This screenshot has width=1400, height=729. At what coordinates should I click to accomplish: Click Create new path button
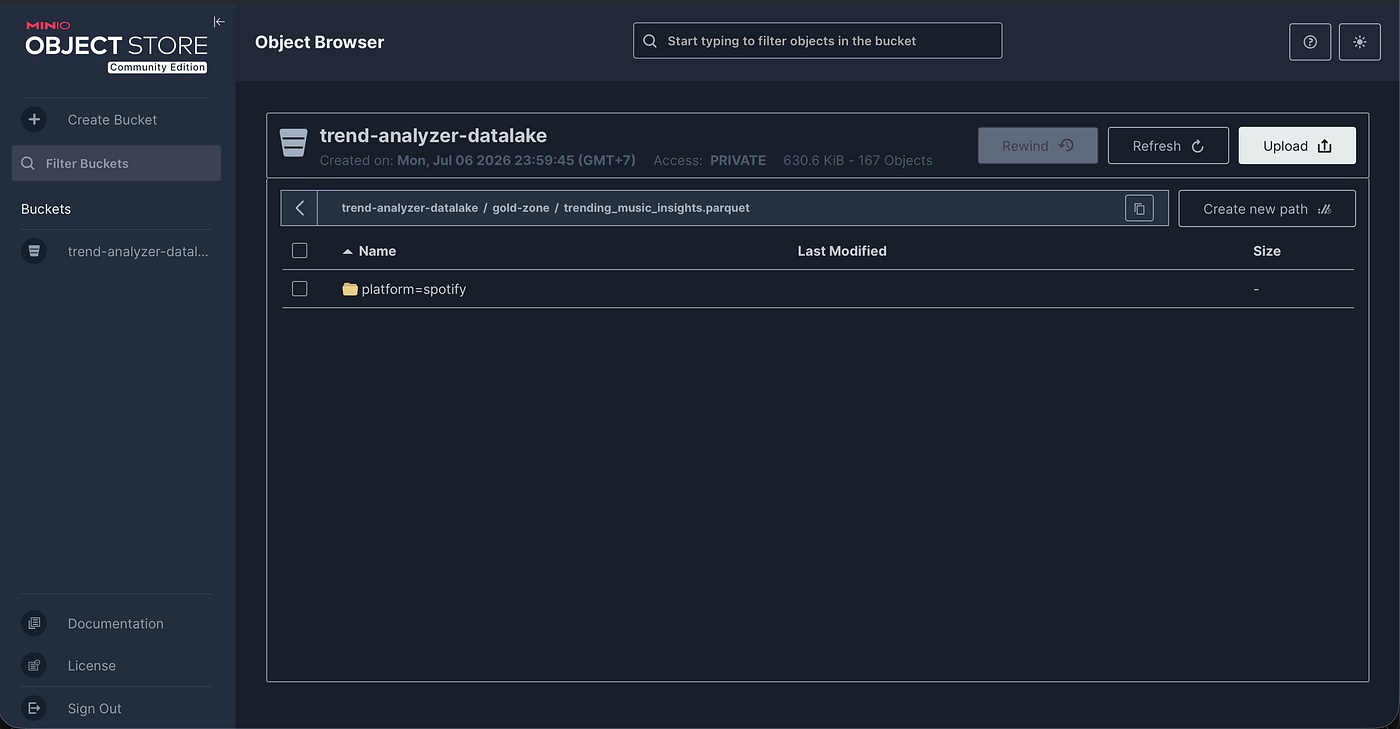tap(1267, 208)
